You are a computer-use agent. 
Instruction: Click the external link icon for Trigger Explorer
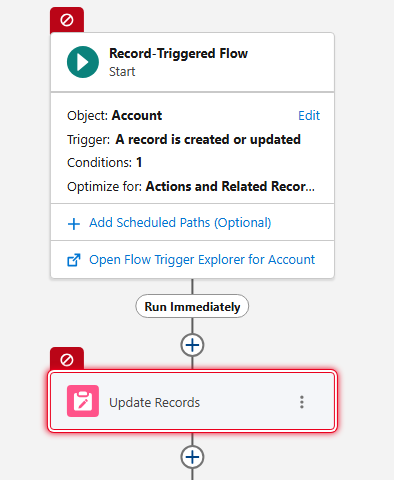[74, 260]
